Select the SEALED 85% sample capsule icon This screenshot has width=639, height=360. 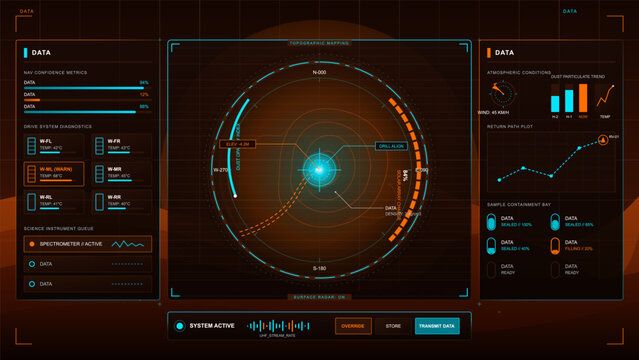555,222
